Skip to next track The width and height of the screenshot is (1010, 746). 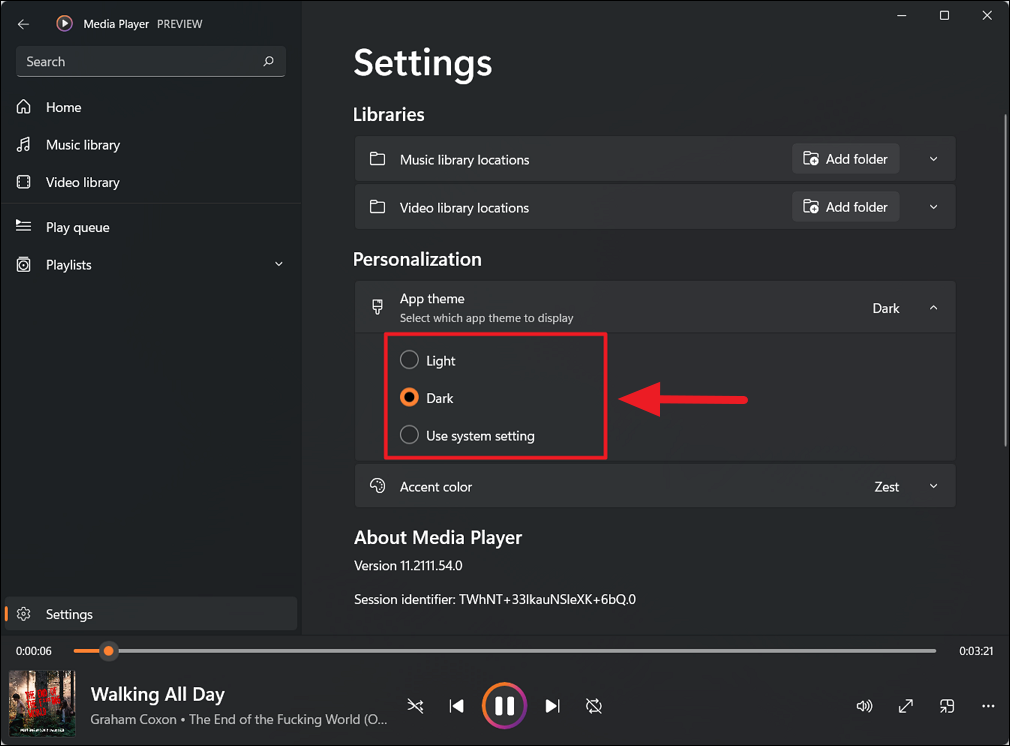coord(553,706)
